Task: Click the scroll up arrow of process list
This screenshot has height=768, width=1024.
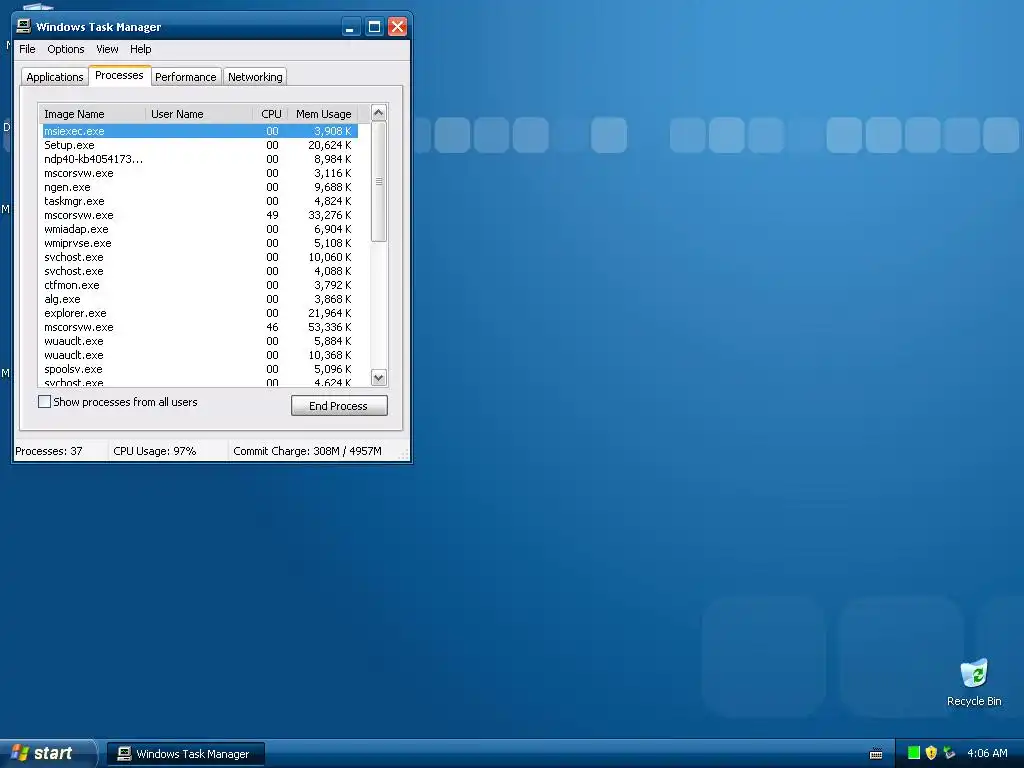Action: tap(379, 113)
